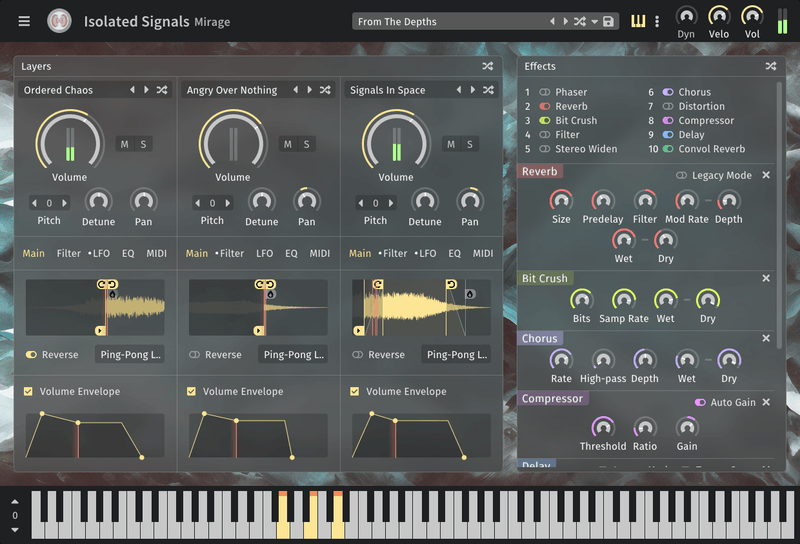Open the three-dot options menu
Screen dimensions: 800x544
(x=657, y=21)
